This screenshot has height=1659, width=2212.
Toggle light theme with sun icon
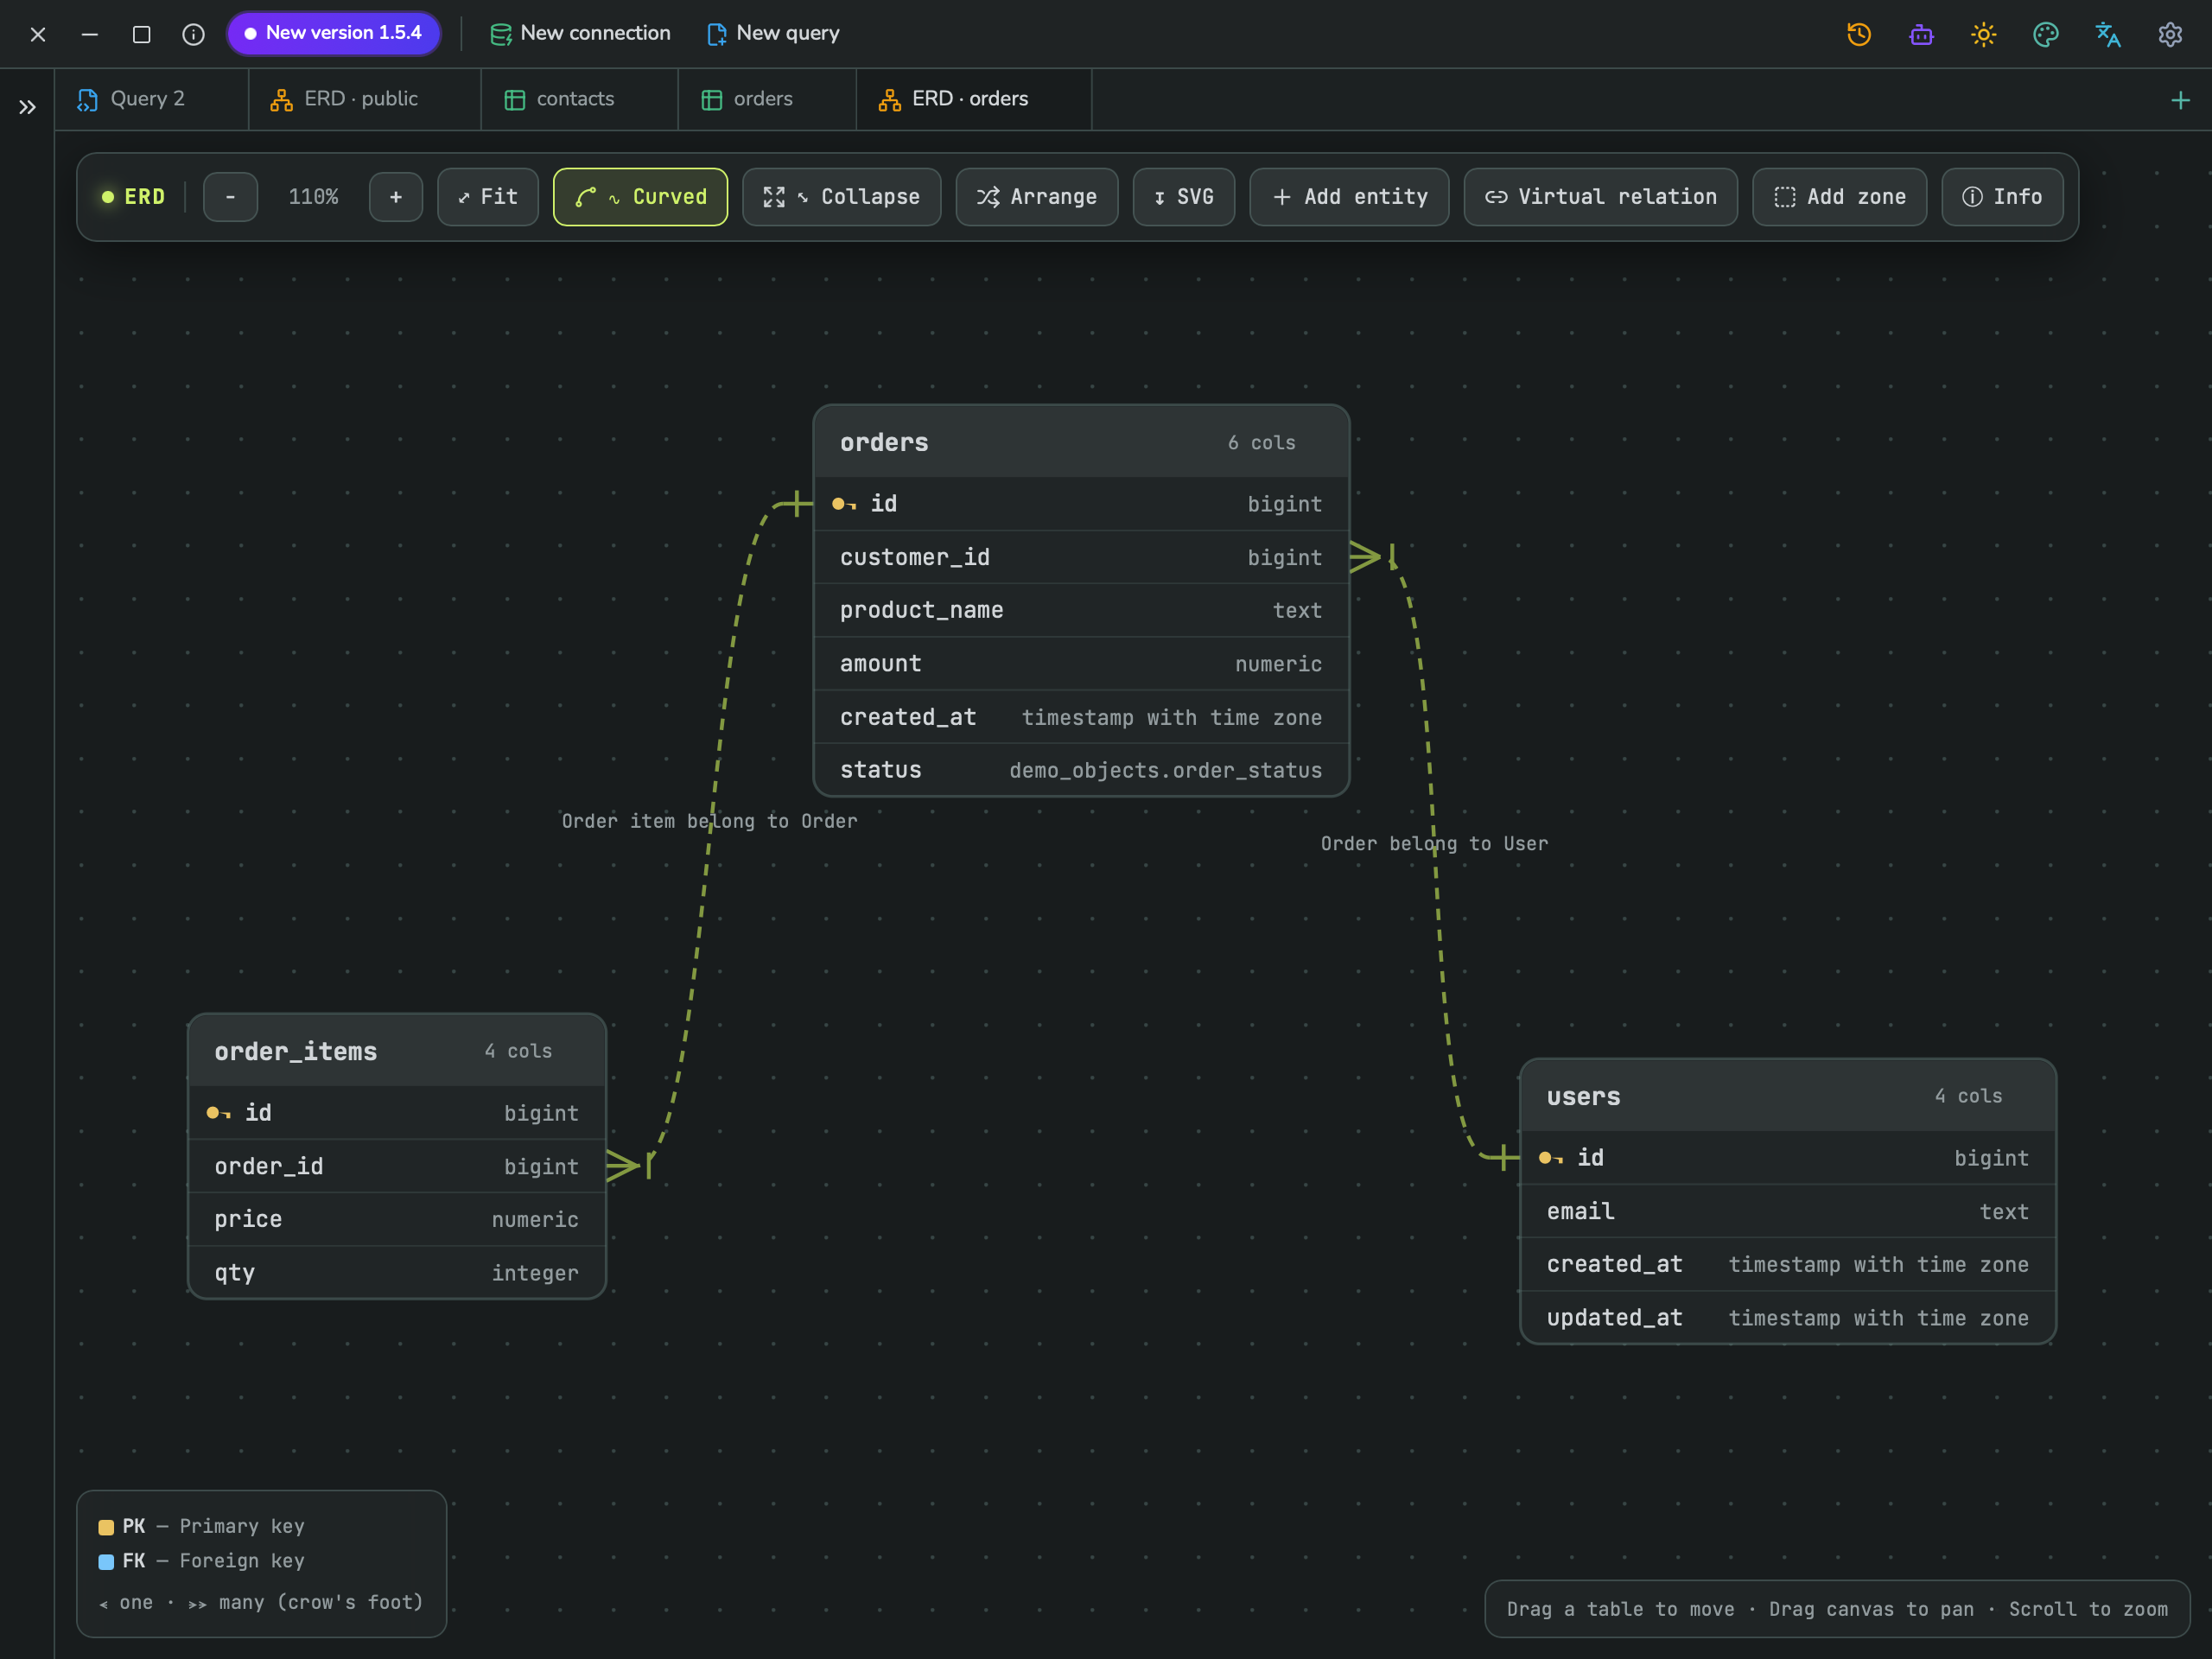coord(1984,34)
